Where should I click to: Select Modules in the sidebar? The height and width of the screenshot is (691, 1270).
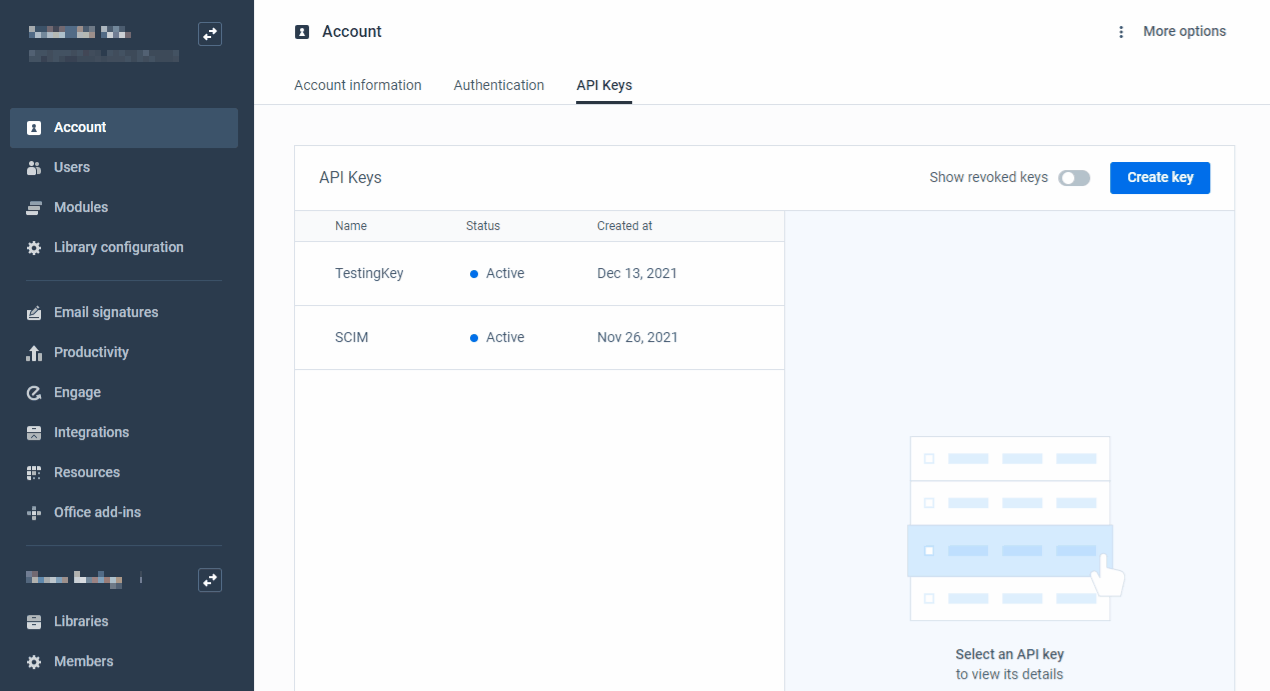coord(81,207)
